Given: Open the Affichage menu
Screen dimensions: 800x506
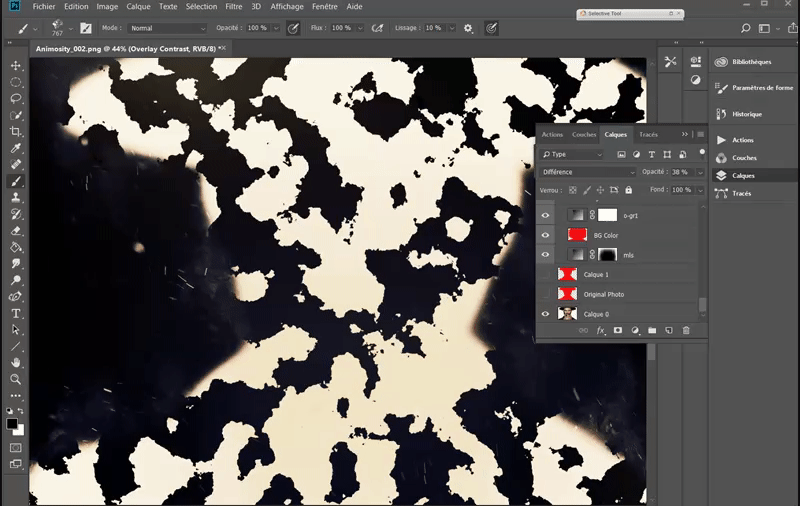Looking at the screenshot, I should 287,7.
